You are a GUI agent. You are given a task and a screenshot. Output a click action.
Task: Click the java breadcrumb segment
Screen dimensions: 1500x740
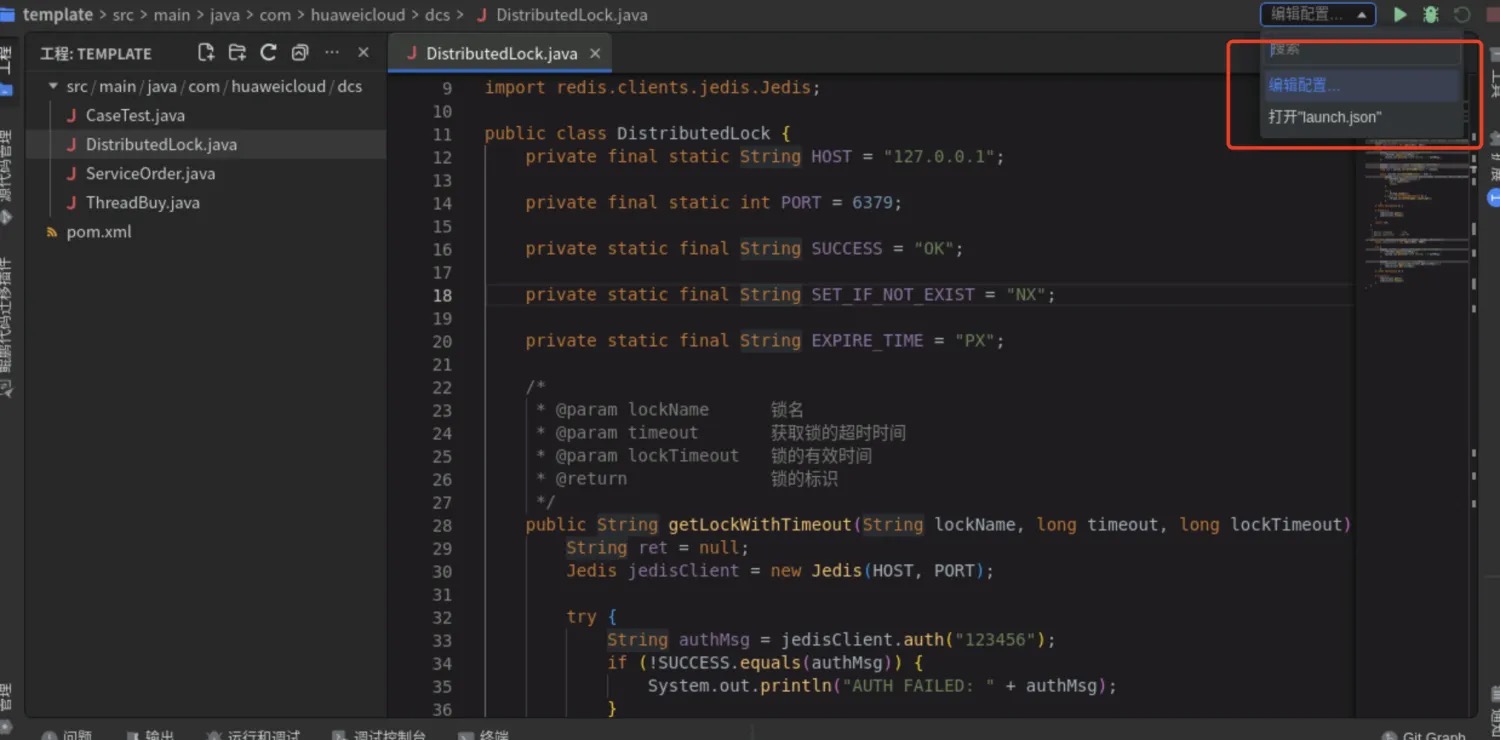point(225,15)
